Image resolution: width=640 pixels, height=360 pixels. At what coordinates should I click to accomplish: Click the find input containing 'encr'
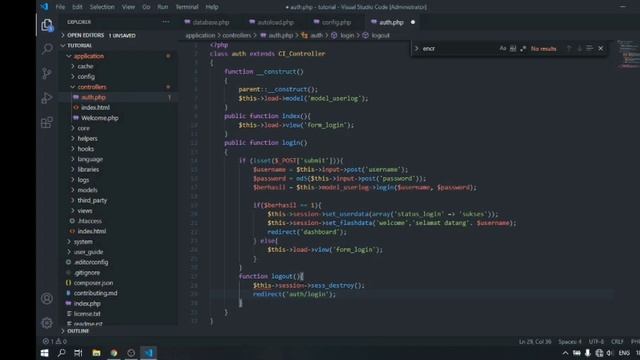point(459,49)
